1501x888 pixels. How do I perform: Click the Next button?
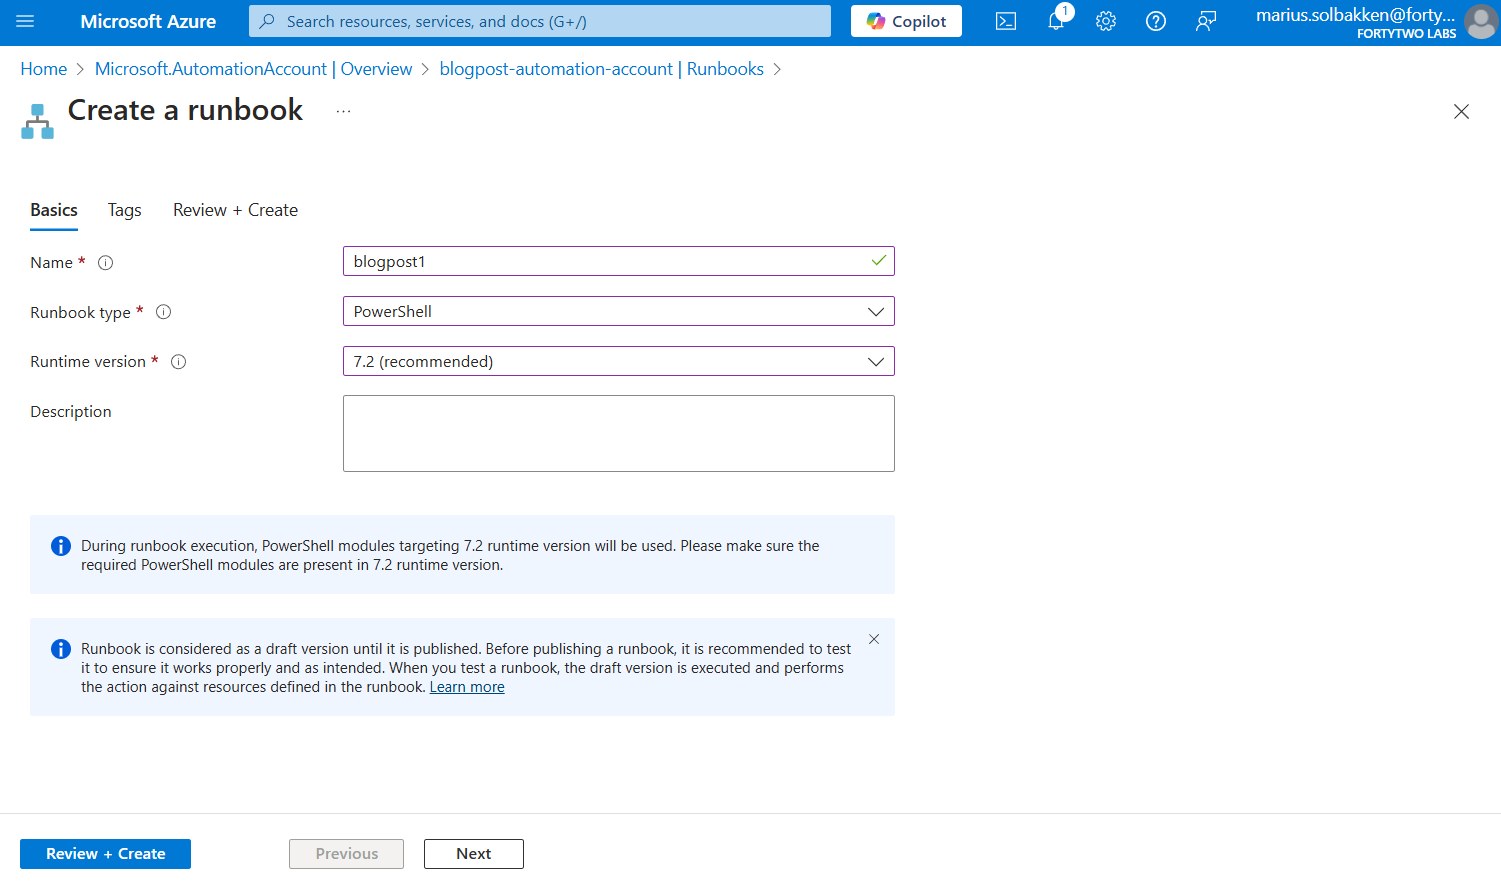(473, 854)
